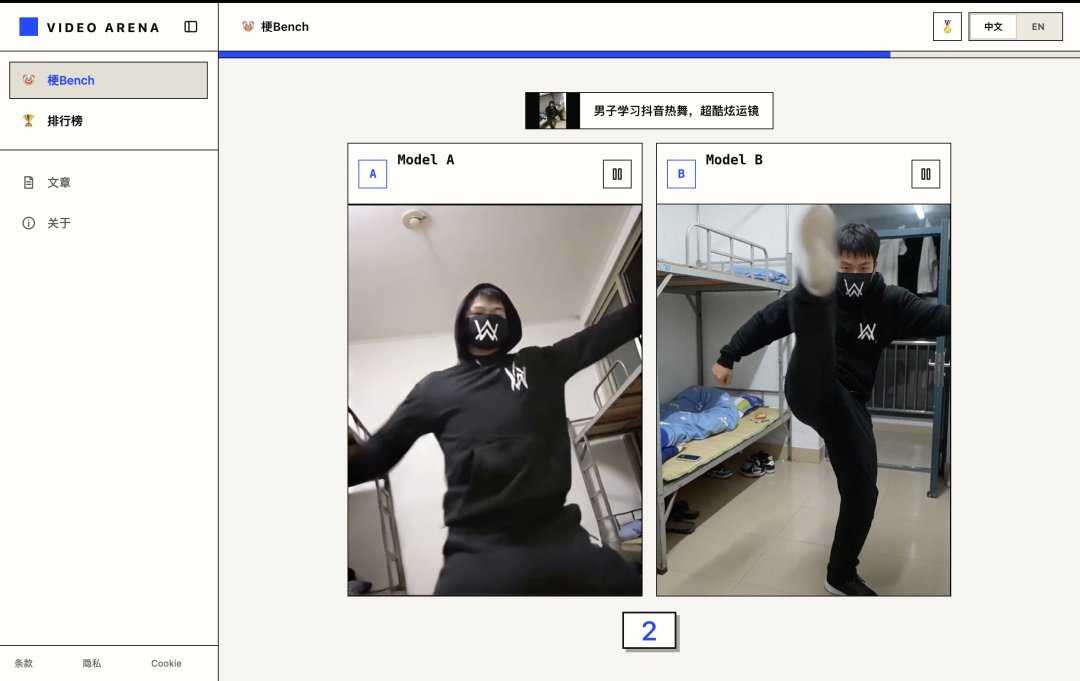
Task: Switch language to EN
Action: point(1038,27)
